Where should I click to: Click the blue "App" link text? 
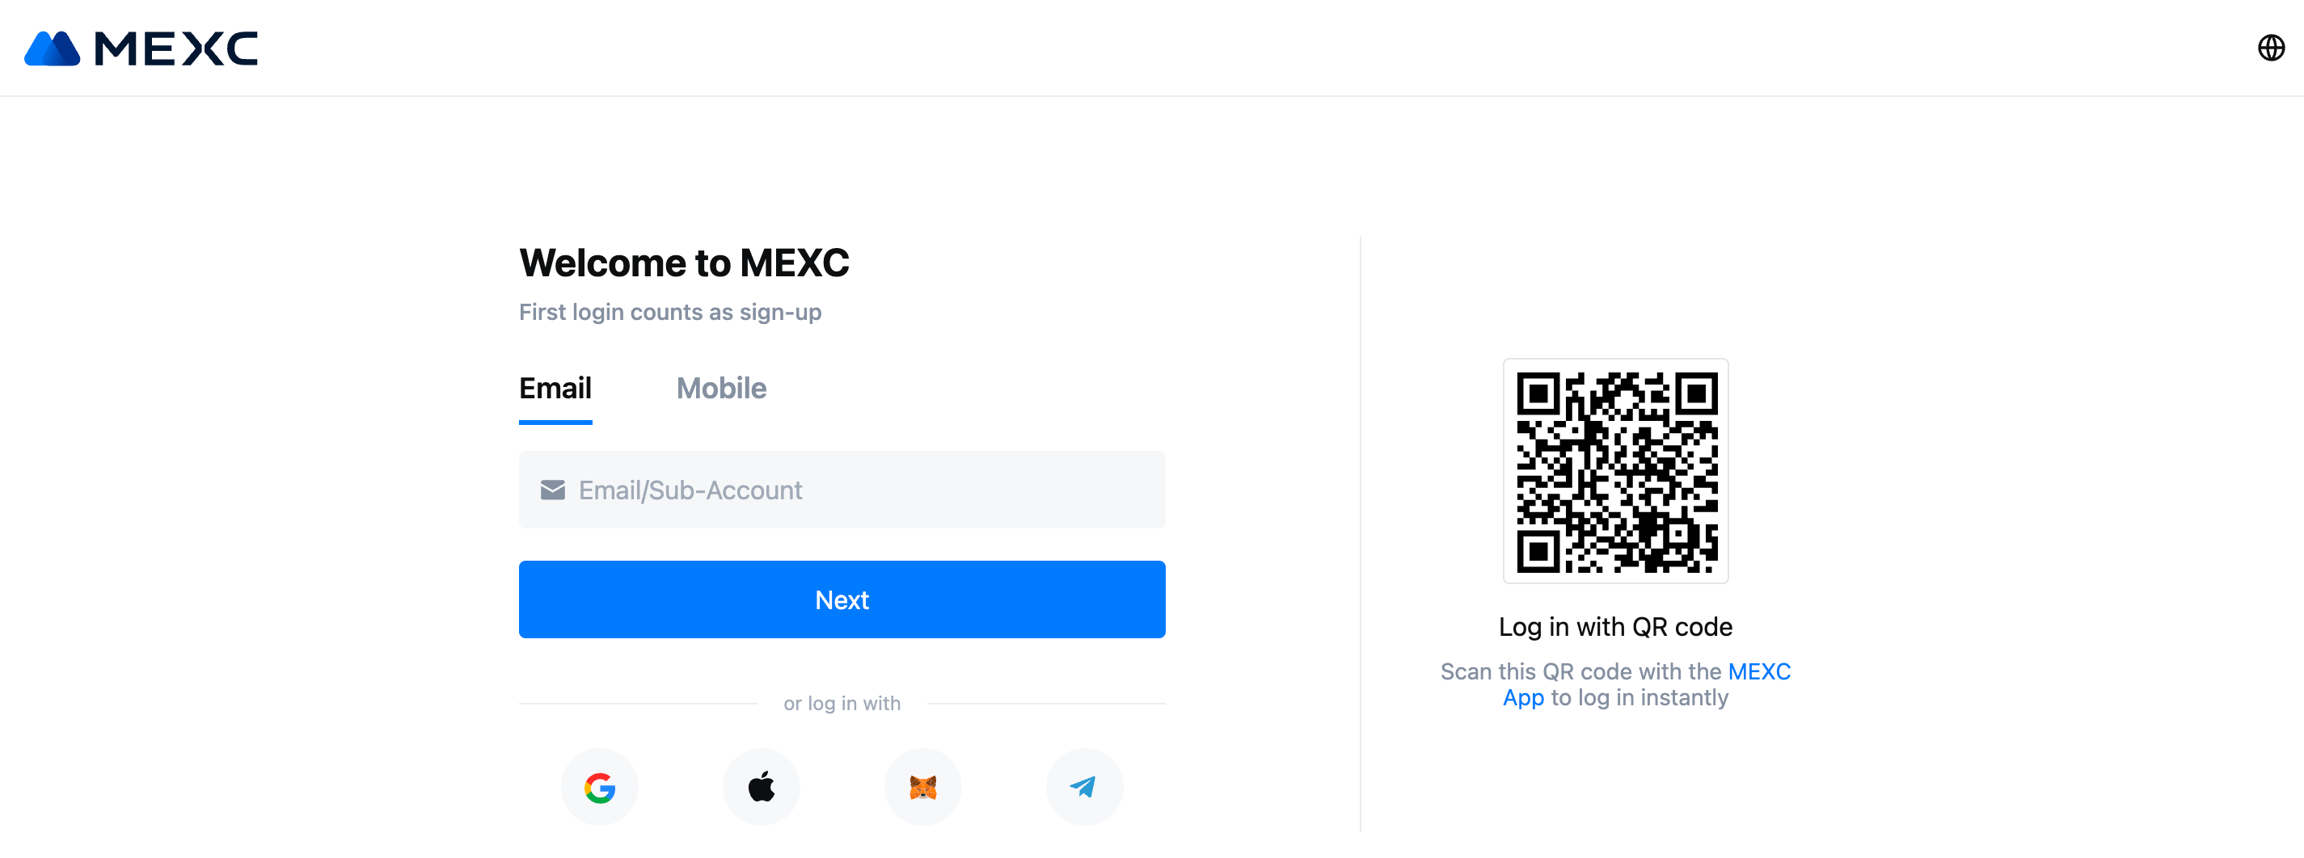pos(1523,698)
